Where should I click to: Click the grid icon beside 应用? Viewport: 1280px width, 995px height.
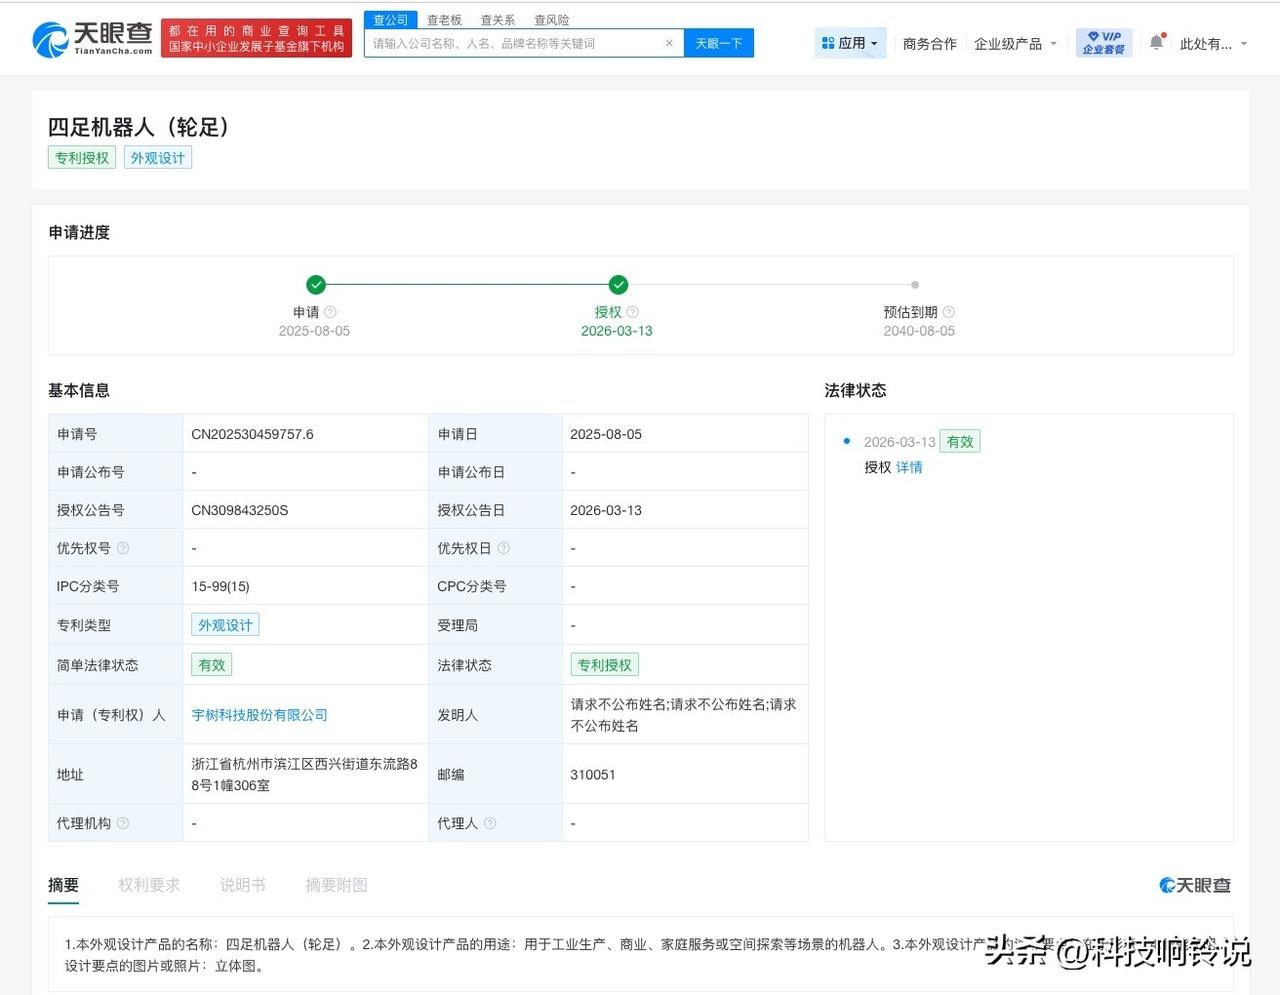click(827, 42)
